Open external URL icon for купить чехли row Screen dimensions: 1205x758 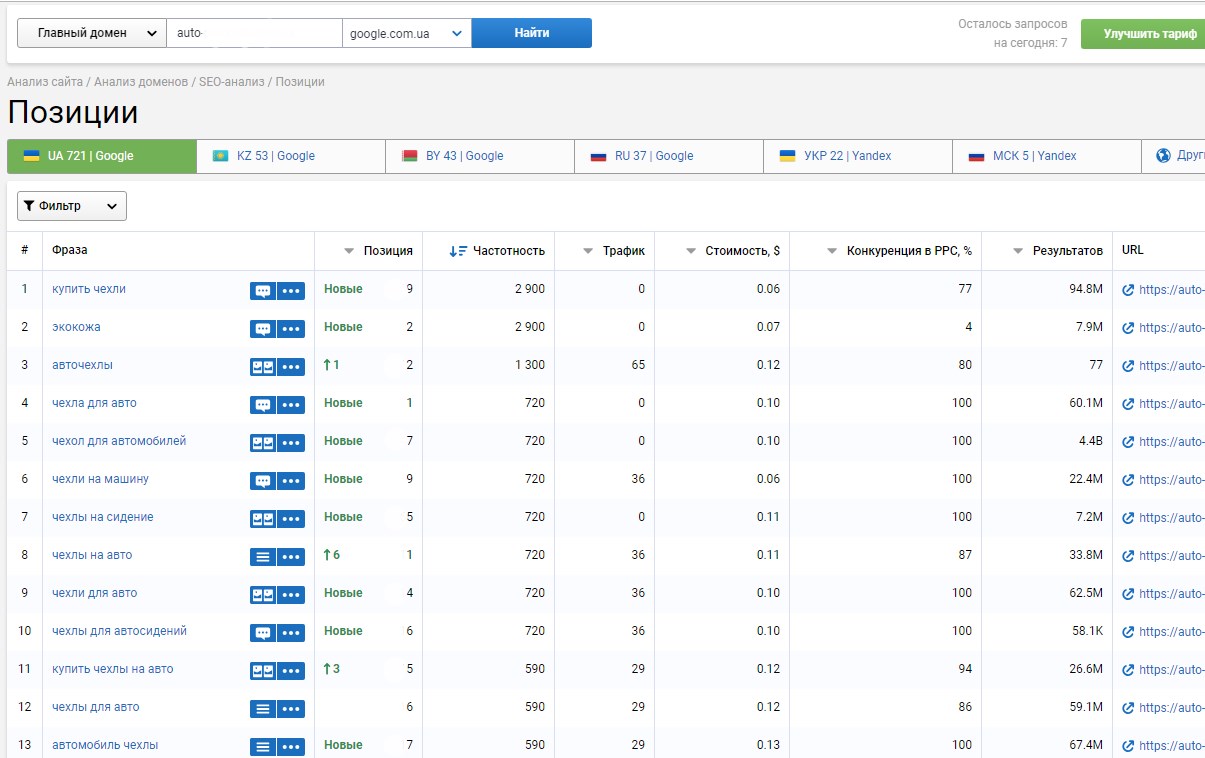point(1128,290)
